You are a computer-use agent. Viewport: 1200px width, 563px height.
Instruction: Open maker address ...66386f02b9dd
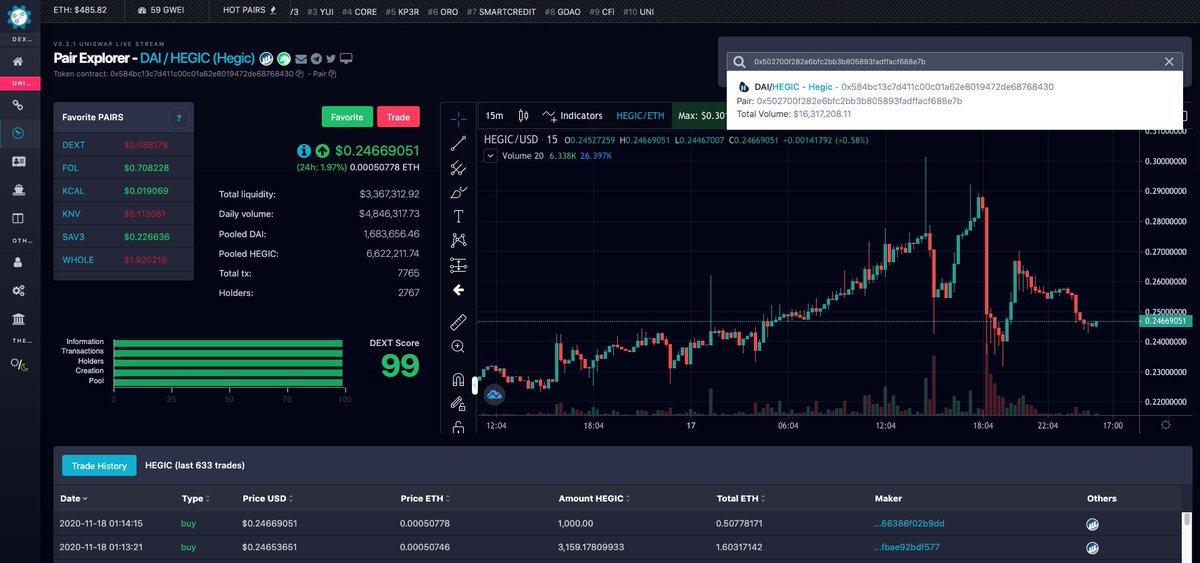tap(909, 523)
